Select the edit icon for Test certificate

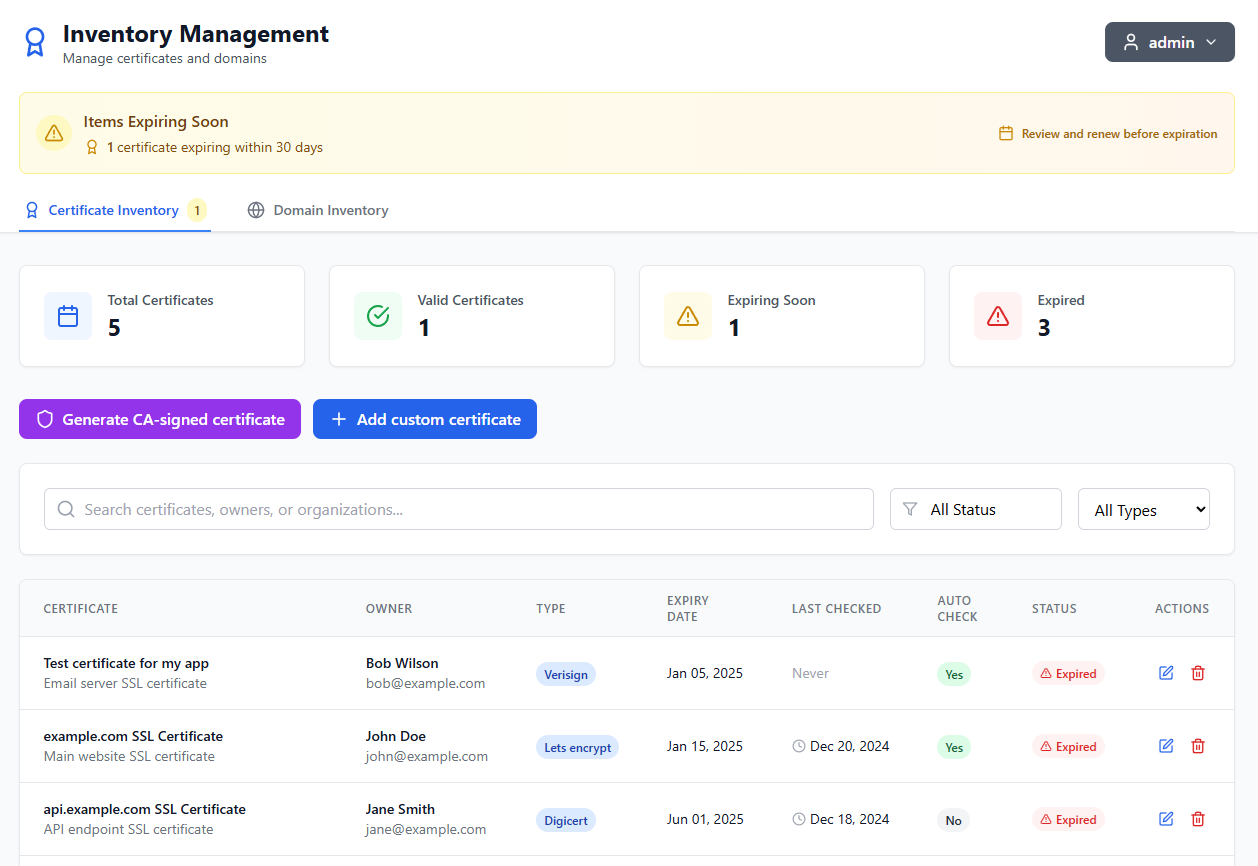pos(1166,673)
